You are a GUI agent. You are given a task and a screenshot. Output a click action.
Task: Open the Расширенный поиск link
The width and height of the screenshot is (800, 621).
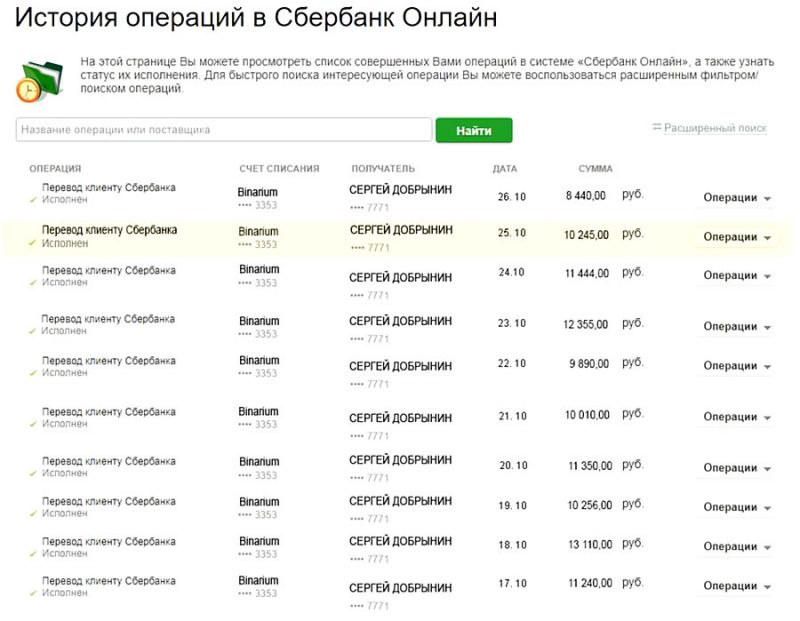(x=715, y=128)
